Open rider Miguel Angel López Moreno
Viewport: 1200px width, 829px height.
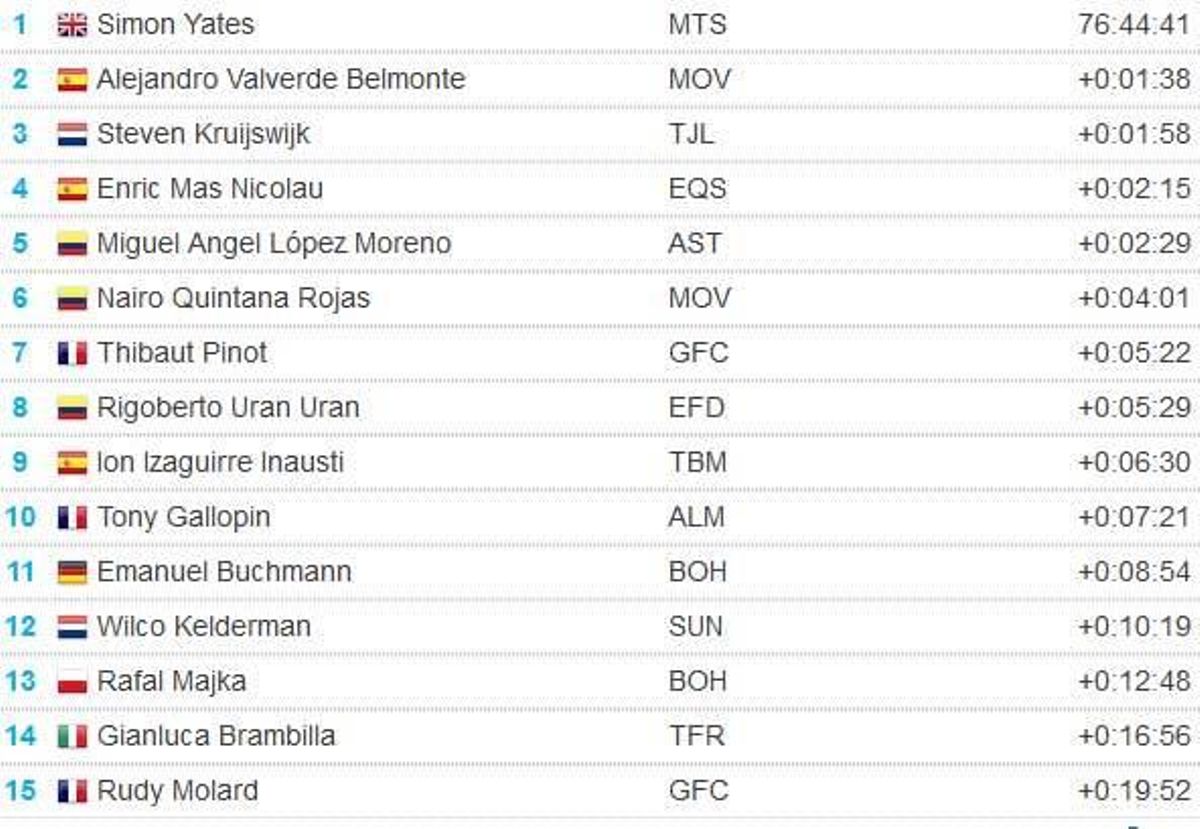pos(274,243)
